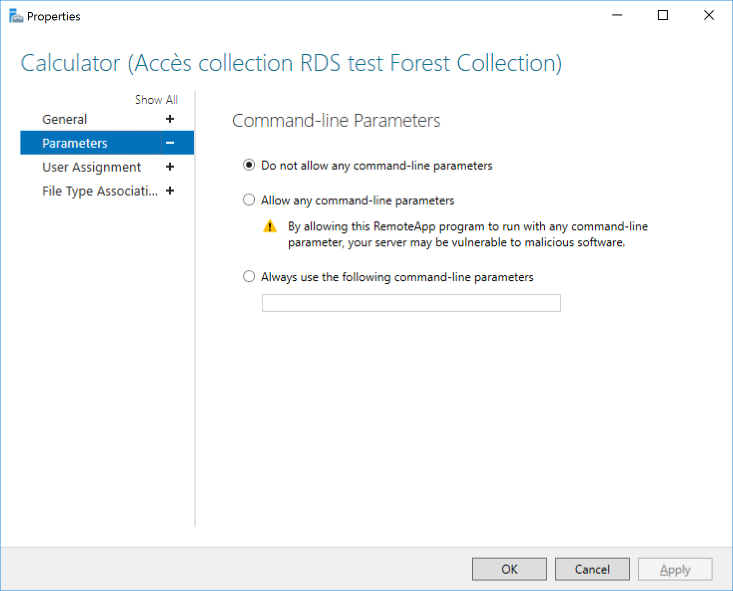
Task: Click the Properties window icon in title bar
Action: coord(15,16)
